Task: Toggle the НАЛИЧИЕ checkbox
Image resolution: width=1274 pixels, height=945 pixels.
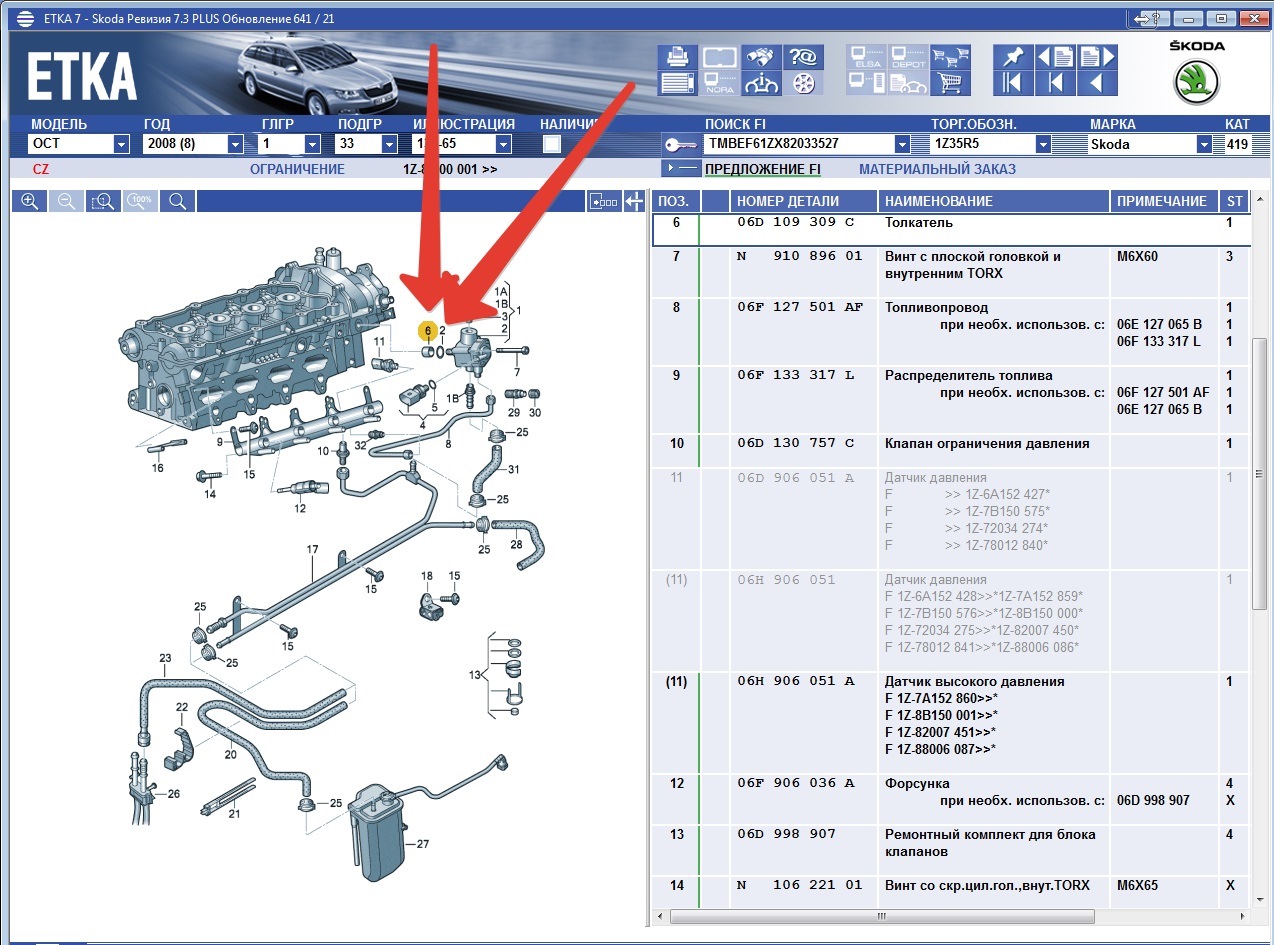Action: coord(551,144)
